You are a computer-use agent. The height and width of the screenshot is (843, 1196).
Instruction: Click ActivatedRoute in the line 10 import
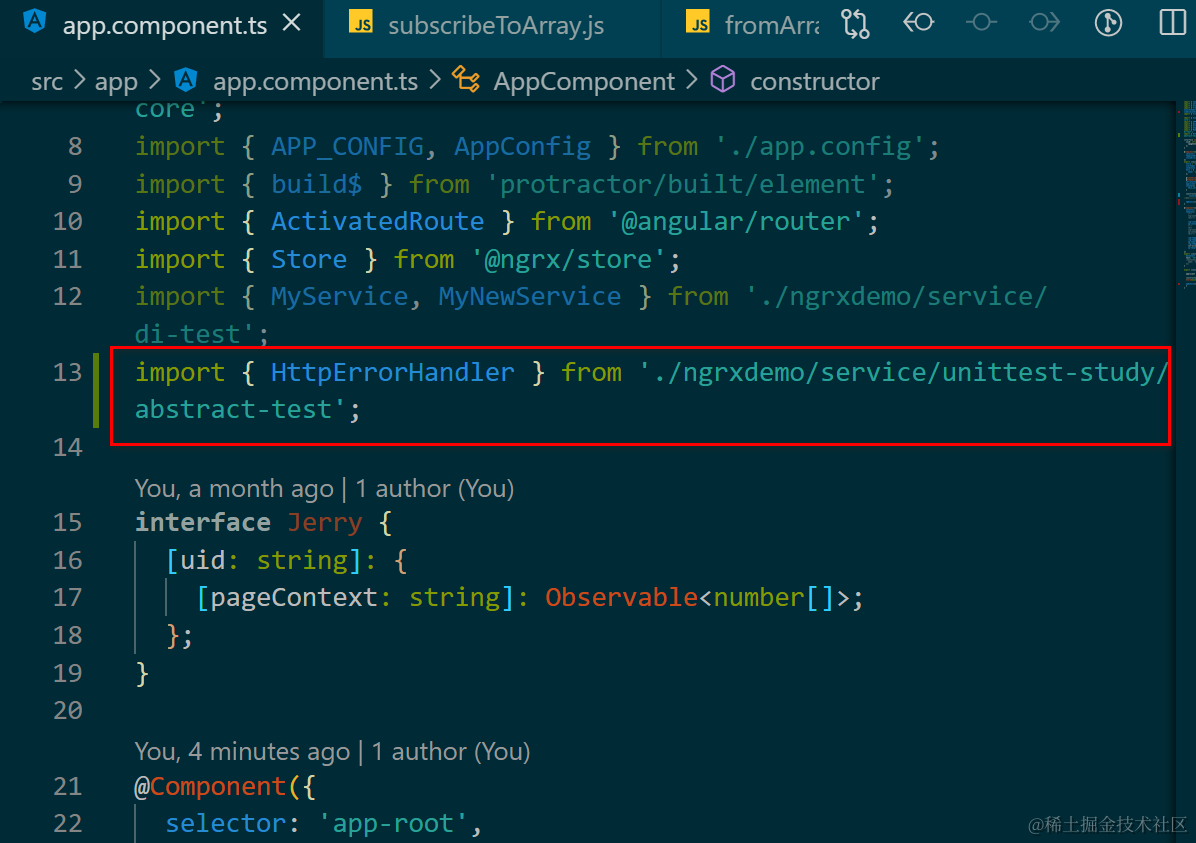(377, 221)
